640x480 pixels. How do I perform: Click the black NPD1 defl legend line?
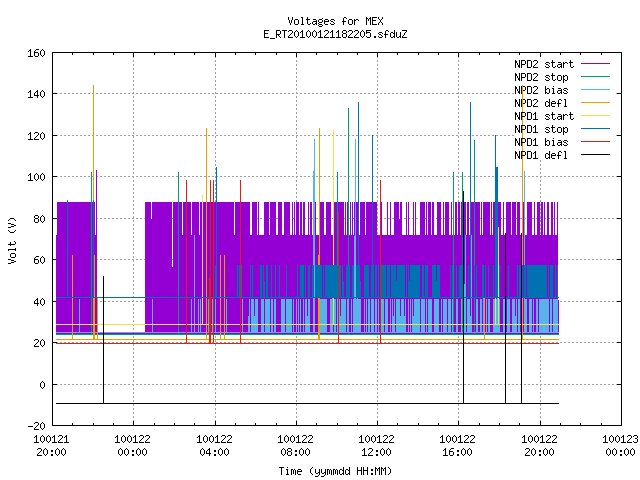click(595, 155)
